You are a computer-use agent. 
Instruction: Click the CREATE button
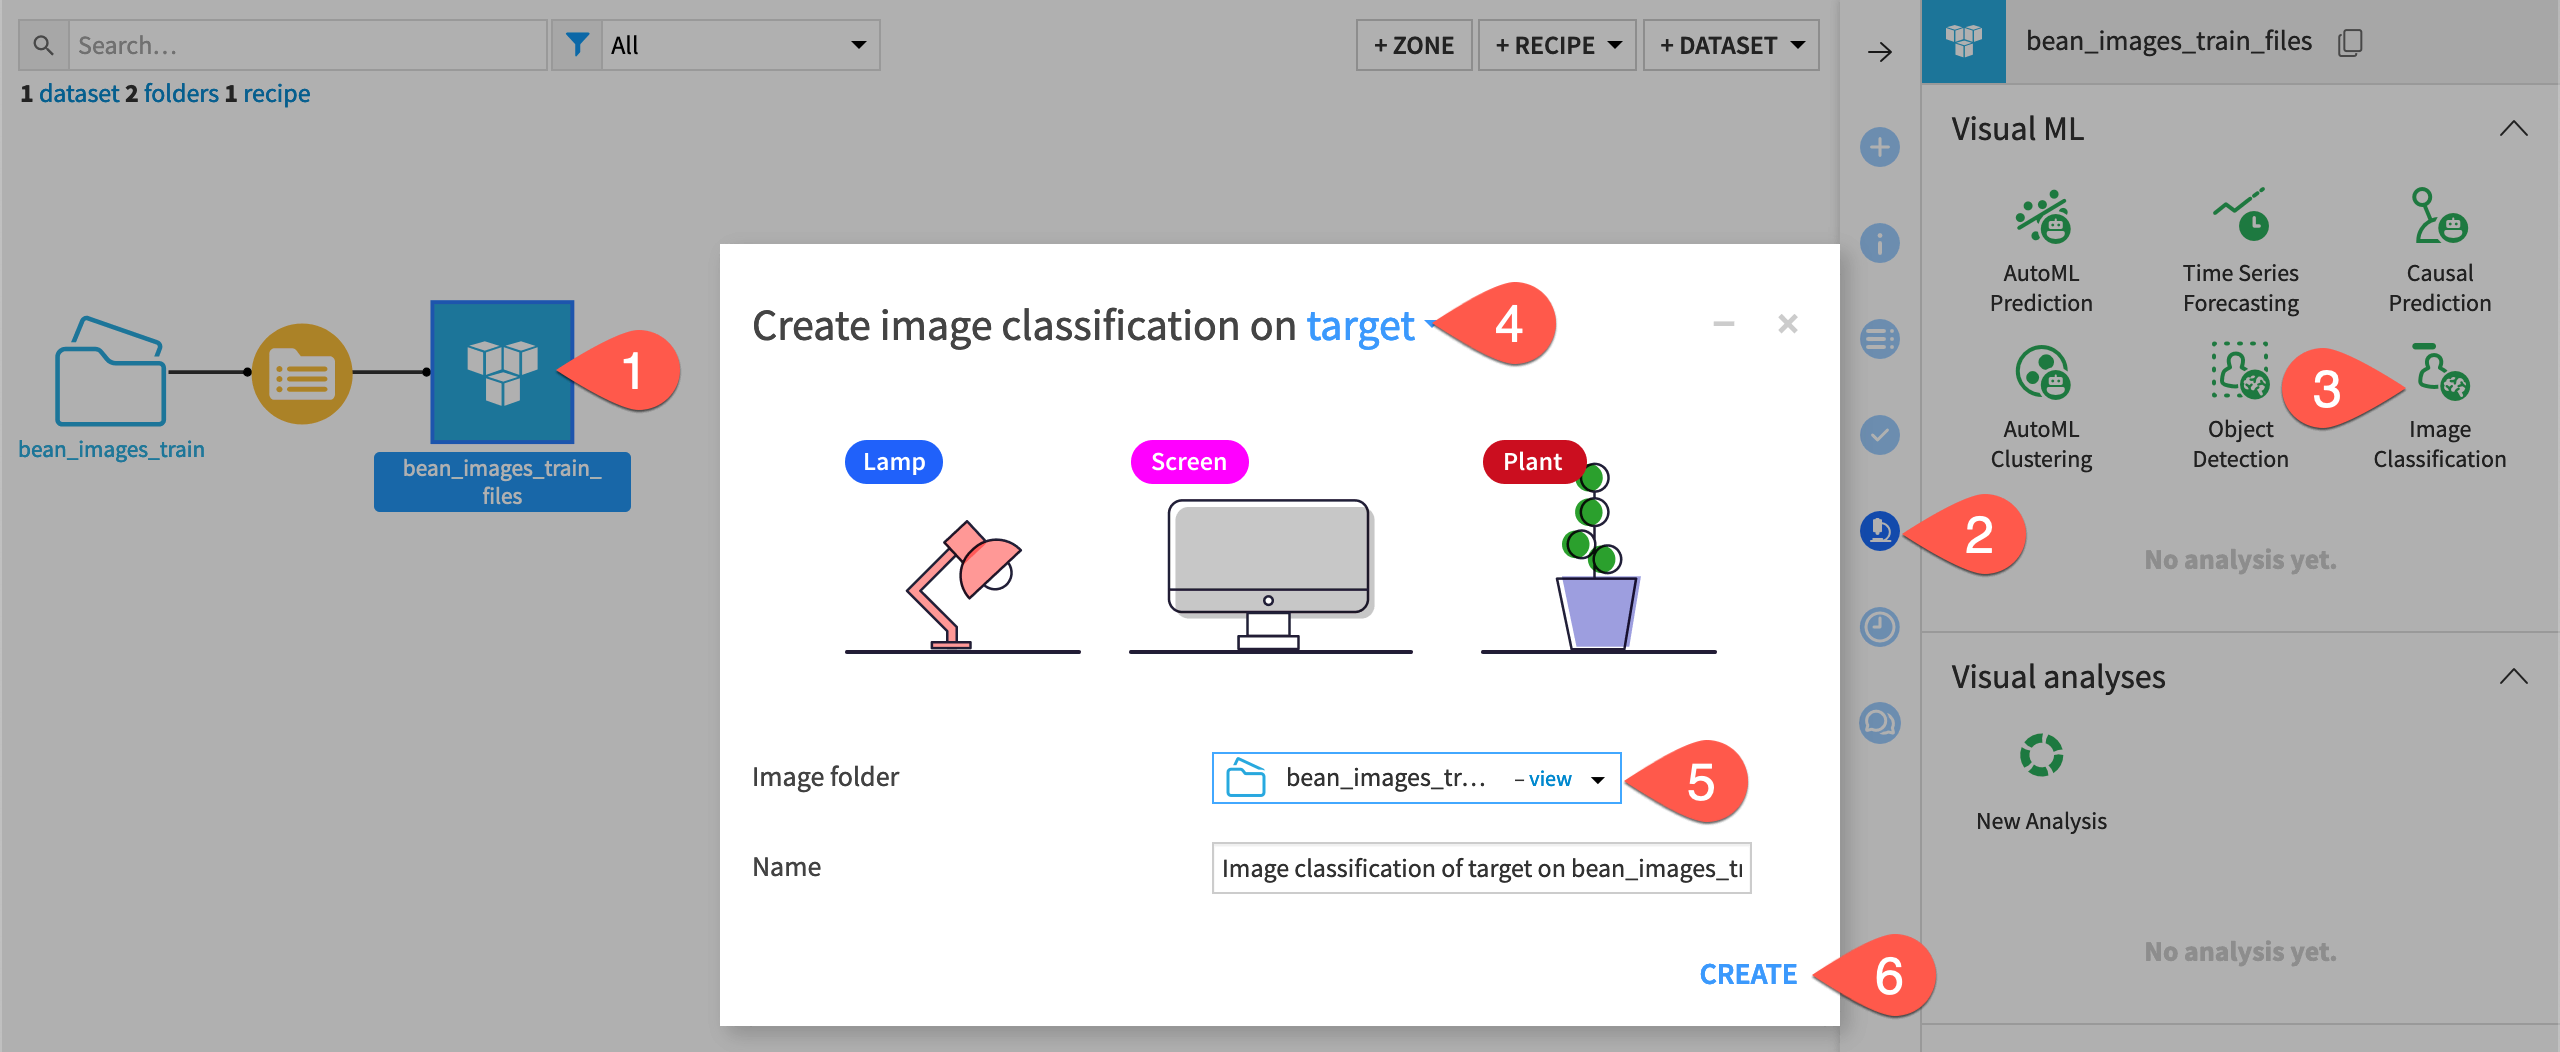click(1747, 974)
